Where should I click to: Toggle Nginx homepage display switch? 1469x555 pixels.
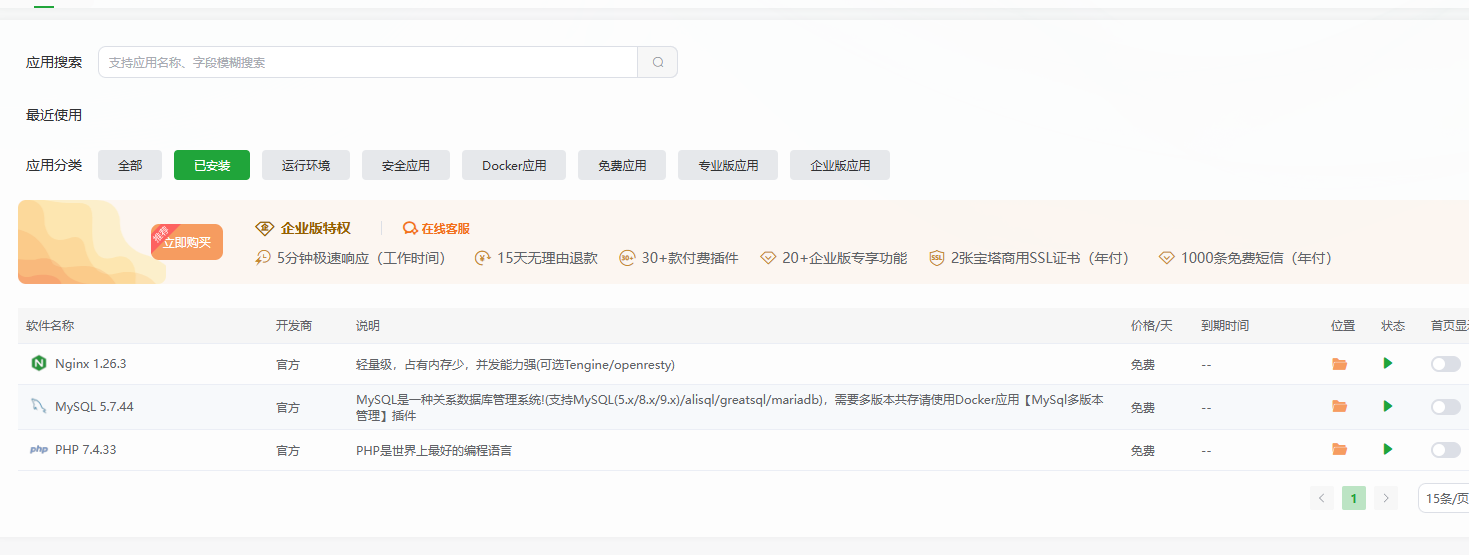pyautogui.click(x=1446, y=364)
